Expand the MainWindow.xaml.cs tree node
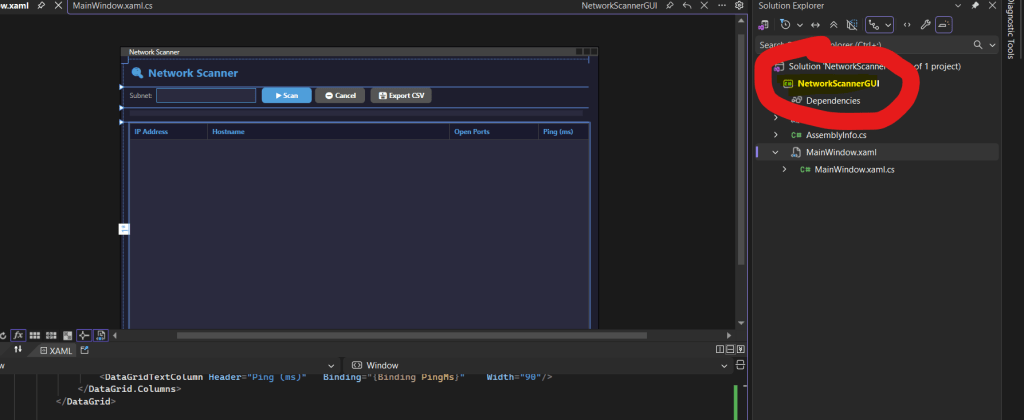Image resolution: width=1024 pixels, height=420 pixels. click(785, 170)
